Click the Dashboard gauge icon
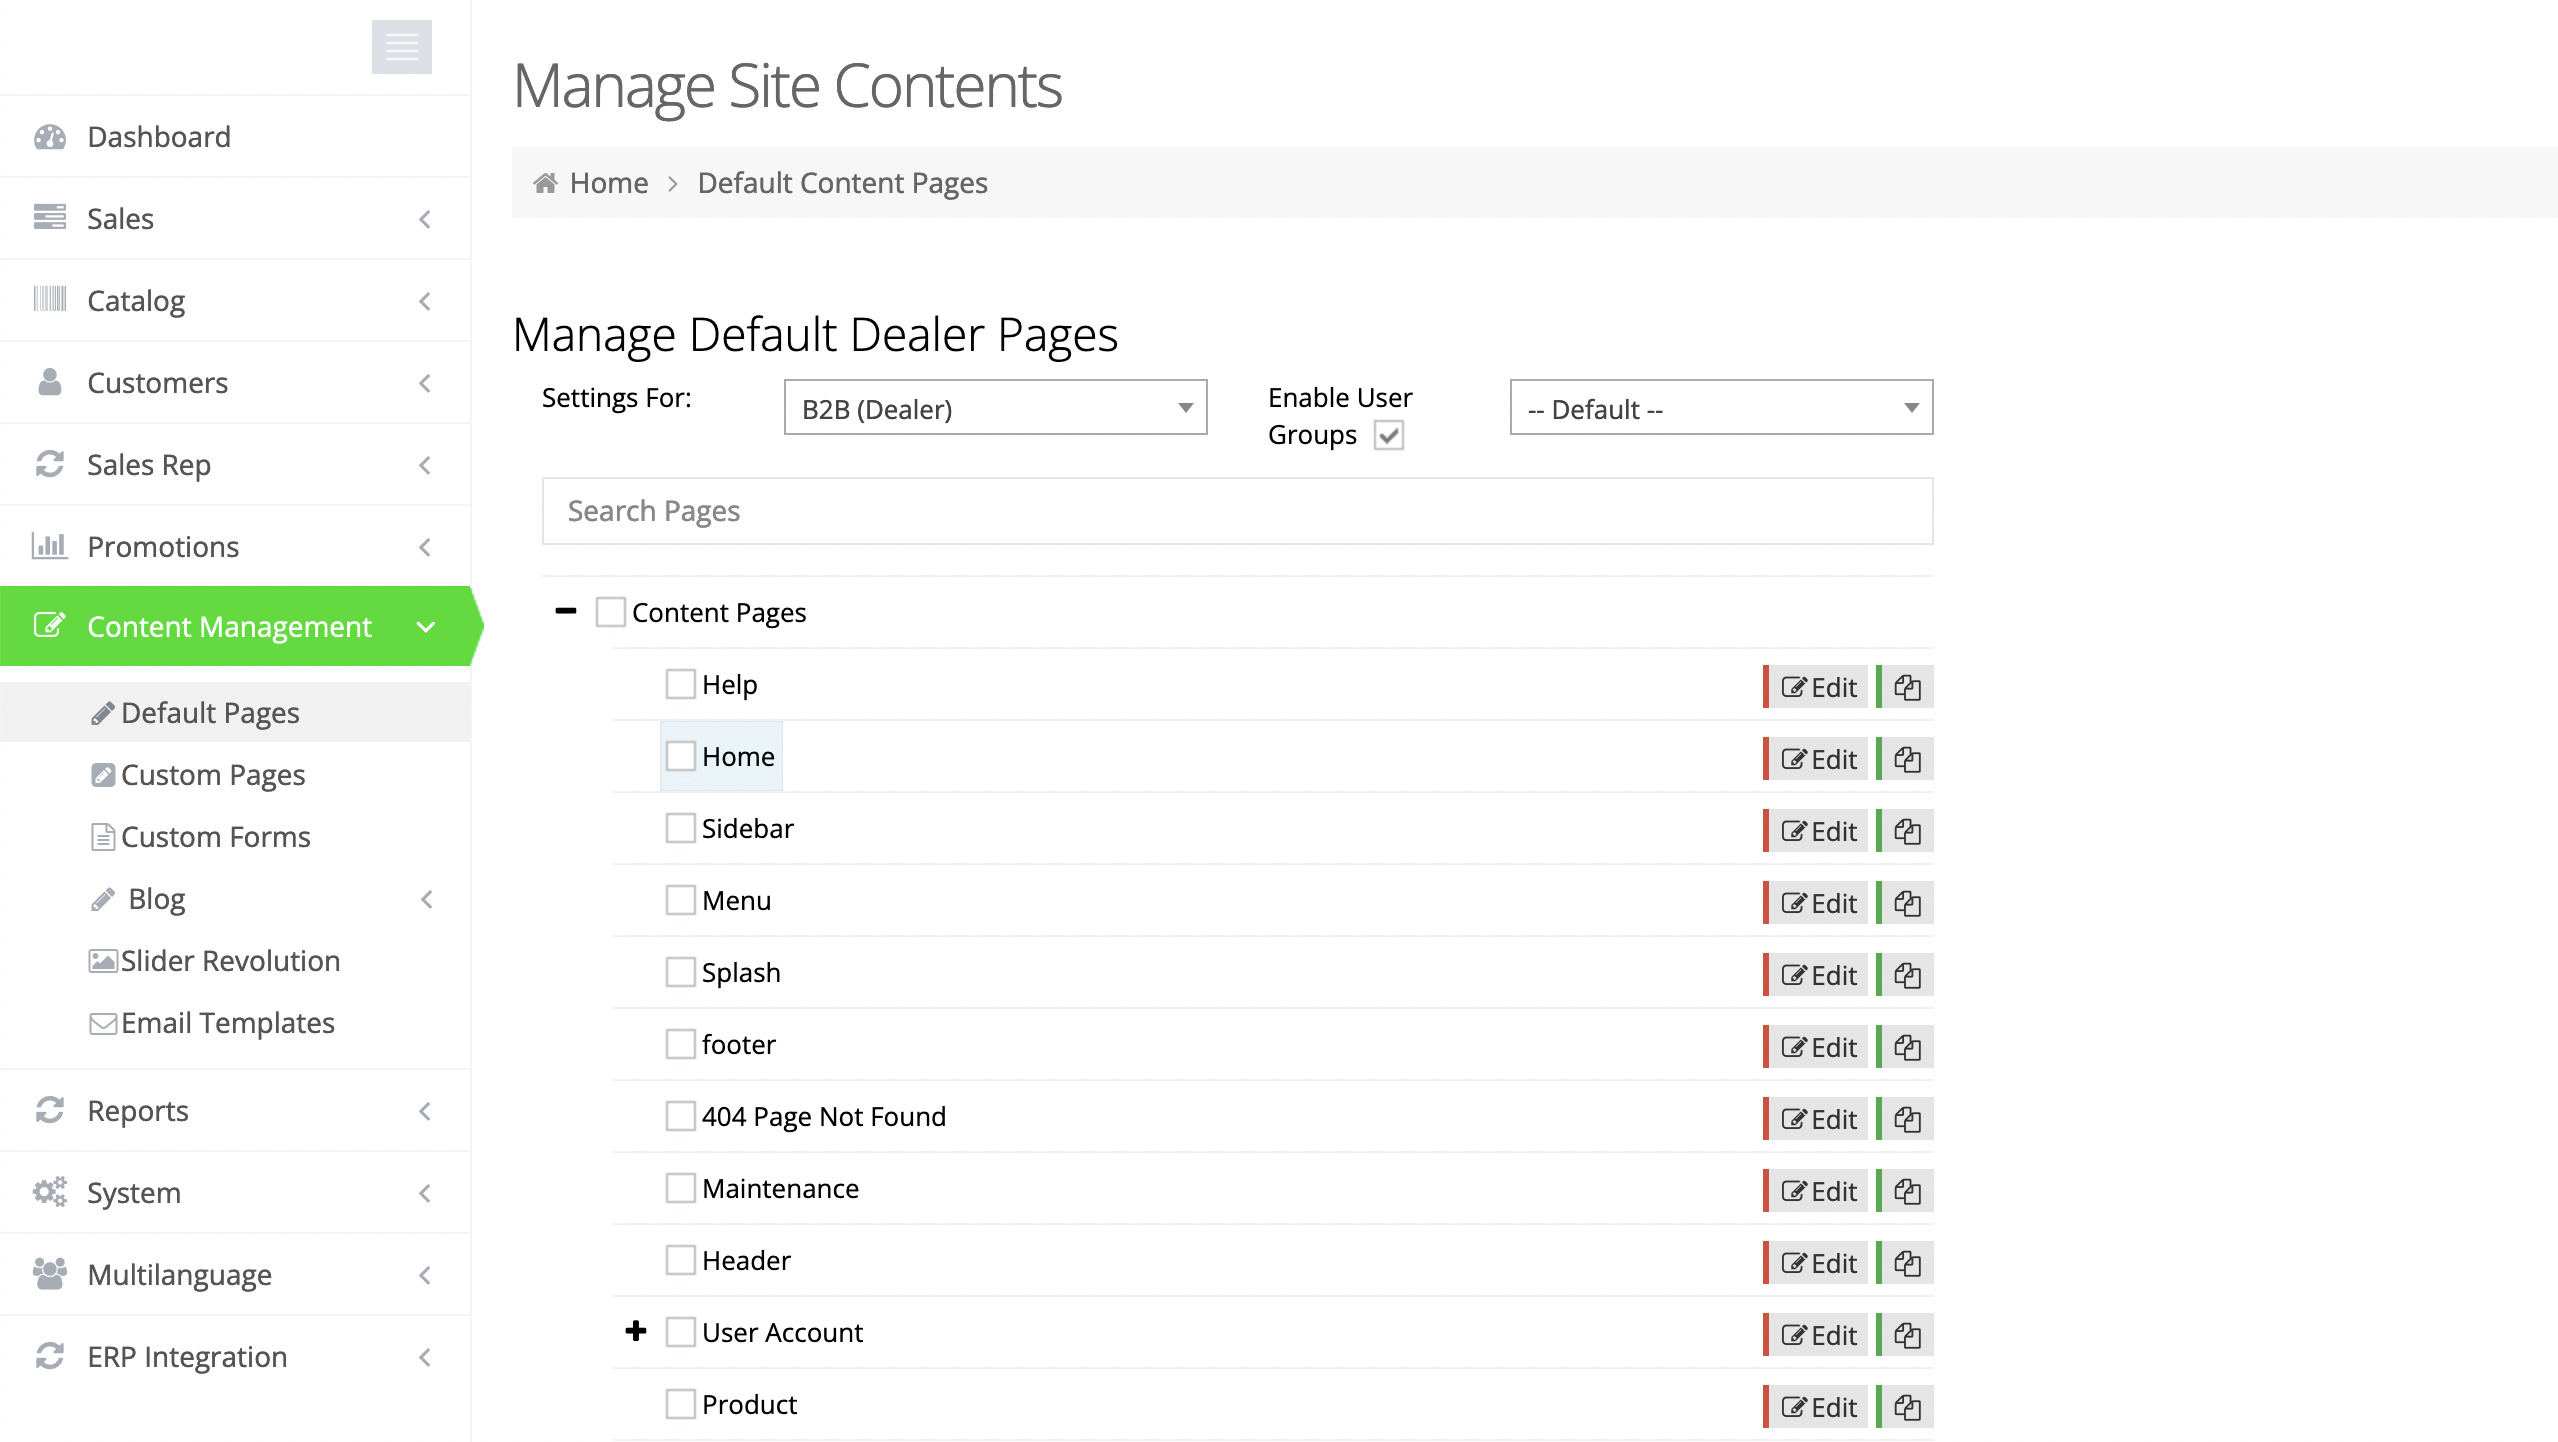2558x1442 pixels. pos(50,137)
